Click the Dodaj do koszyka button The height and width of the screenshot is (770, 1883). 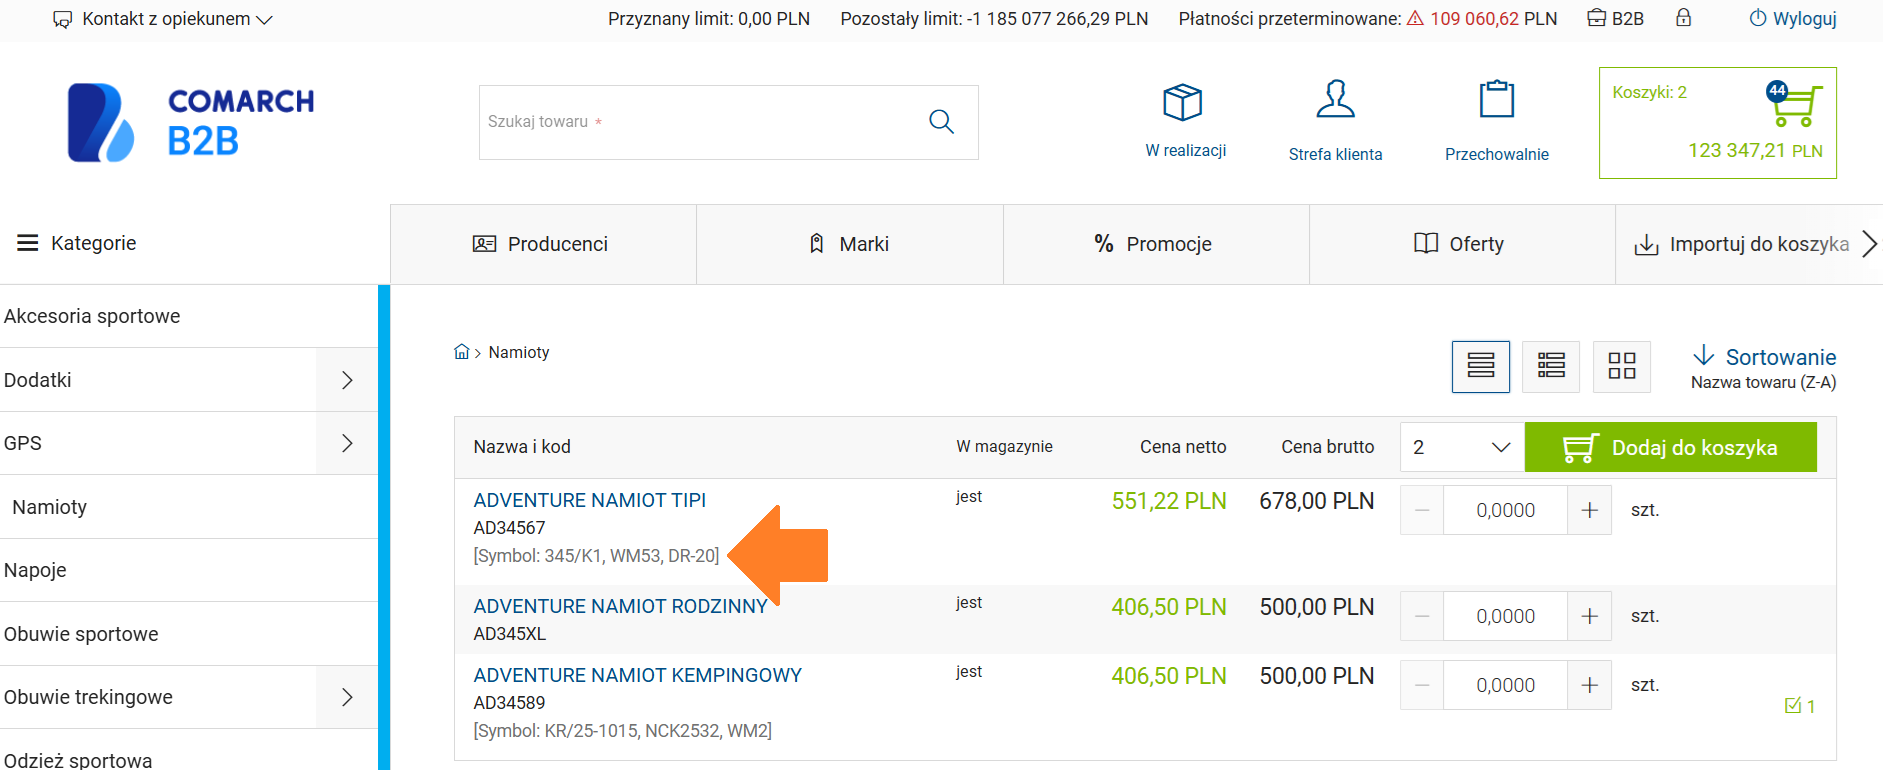click(x=1670, y=447)
